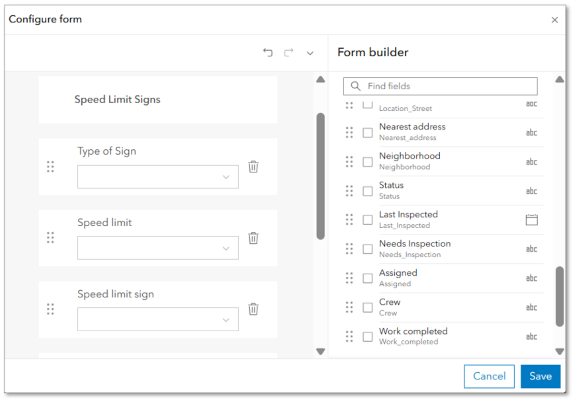Select the Last Inspected field label

click(x=408, y=214)
